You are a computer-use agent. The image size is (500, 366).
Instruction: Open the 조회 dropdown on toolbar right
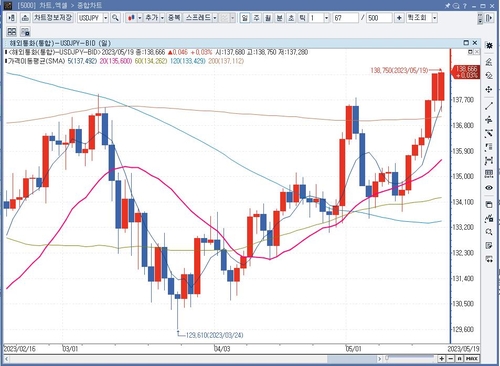pyautogui.click(x=435, y=18)
